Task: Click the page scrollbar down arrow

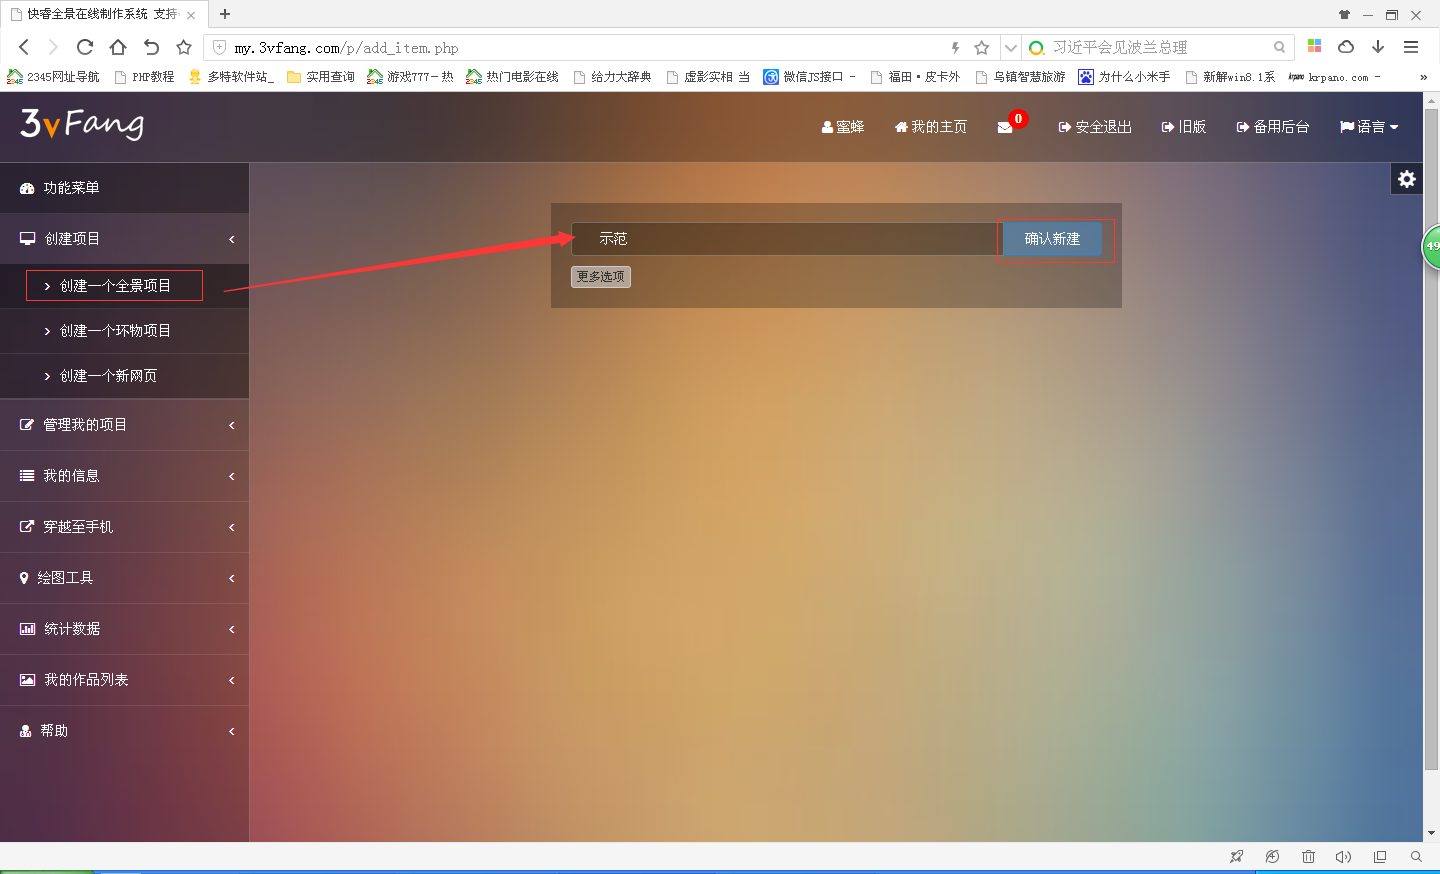Action: pos(1431,833)
